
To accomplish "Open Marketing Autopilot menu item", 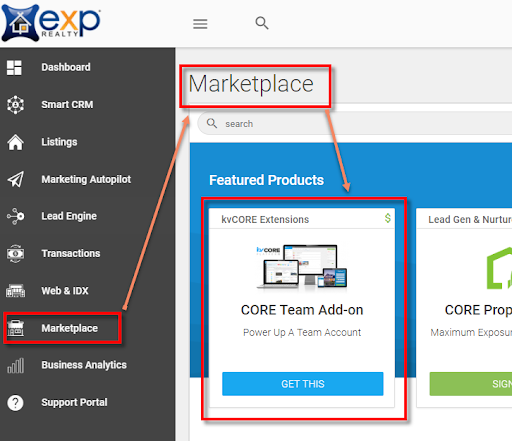I will click(x=86, y=179).
